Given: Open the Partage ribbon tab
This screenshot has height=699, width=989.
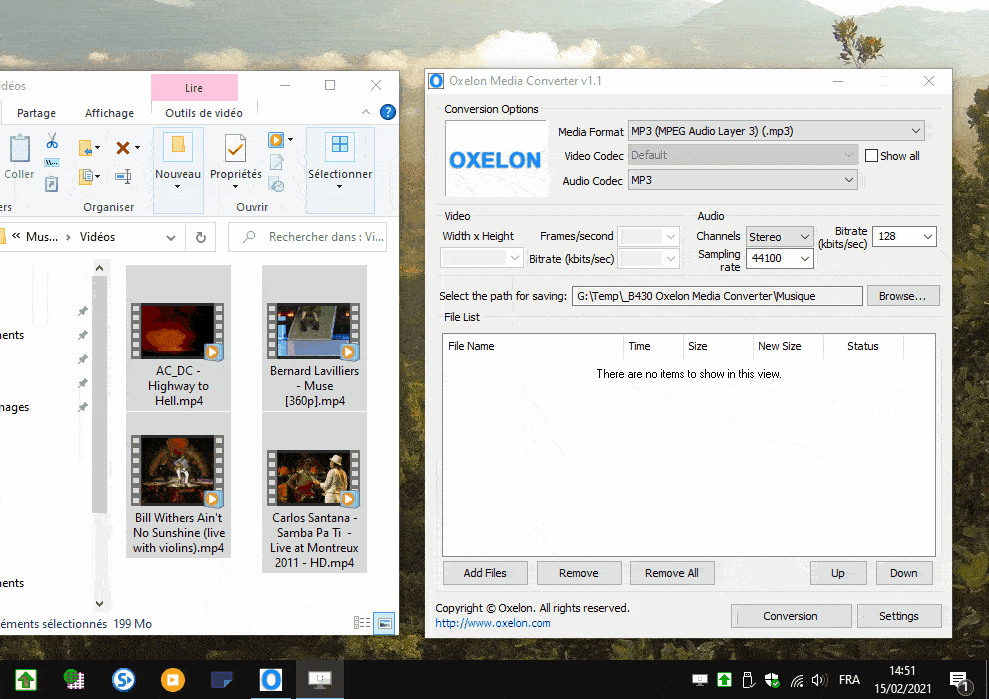Looking at the screenshot, I should click(37, 113).
